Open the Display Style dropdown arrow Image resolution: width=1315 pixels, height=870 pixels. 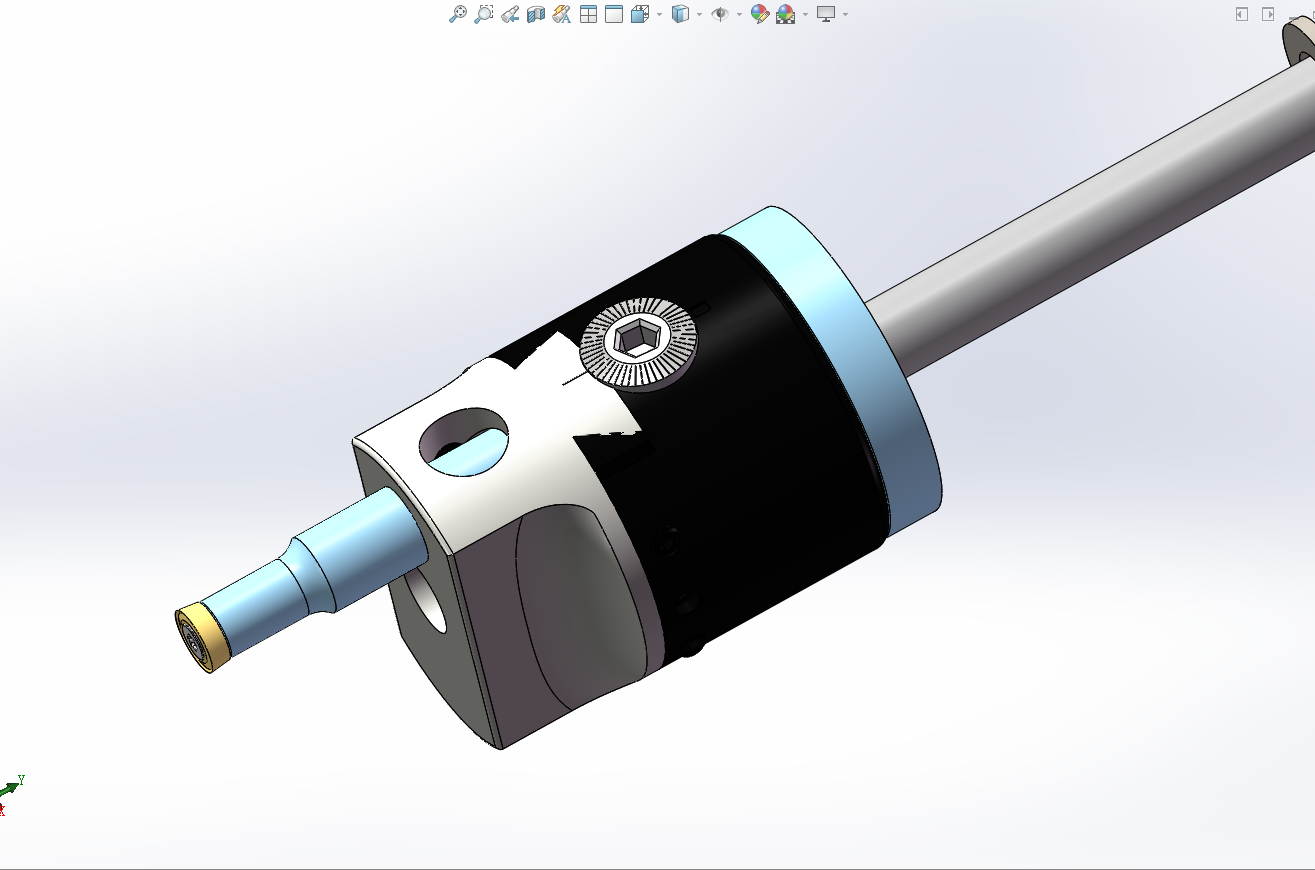[698, 14]
